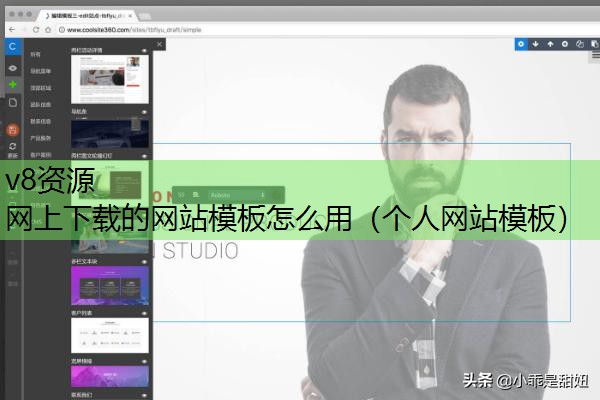This screenshot has width=600, height=400.
Task: Click the 客户列表 template title
Action: click(x=82, y=313)
